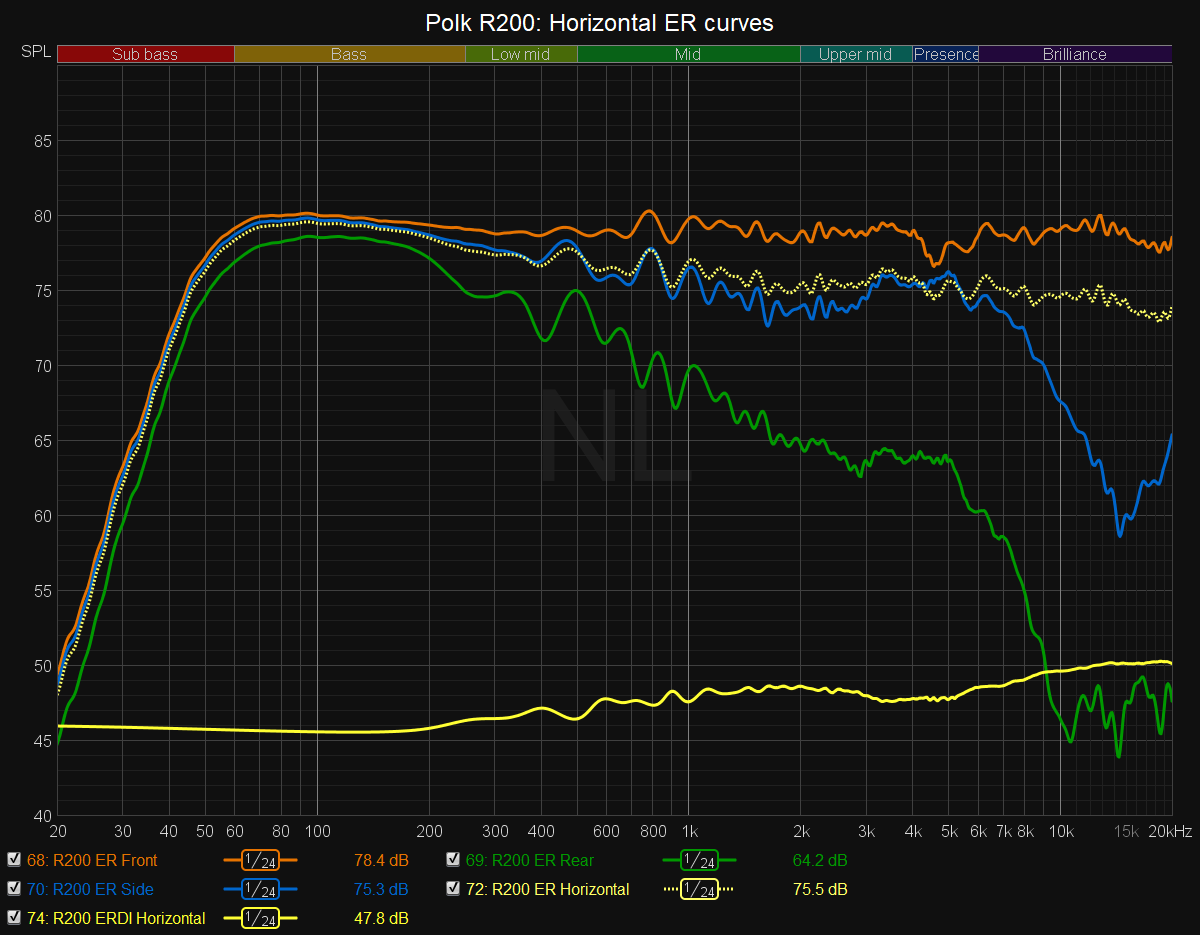
Task: Click the 20kHz frequency axis label
Action: tap(1171, 832)
